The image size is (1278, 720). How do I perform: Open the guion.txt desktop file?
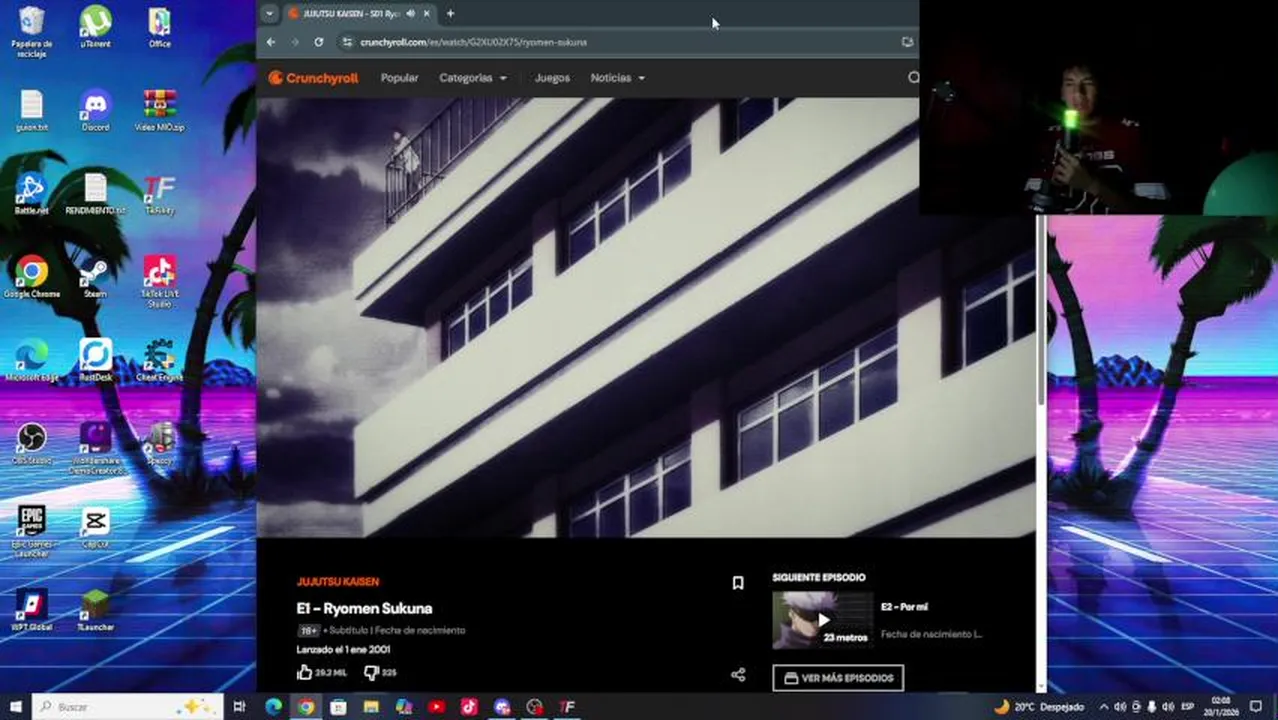pos(32,111)
